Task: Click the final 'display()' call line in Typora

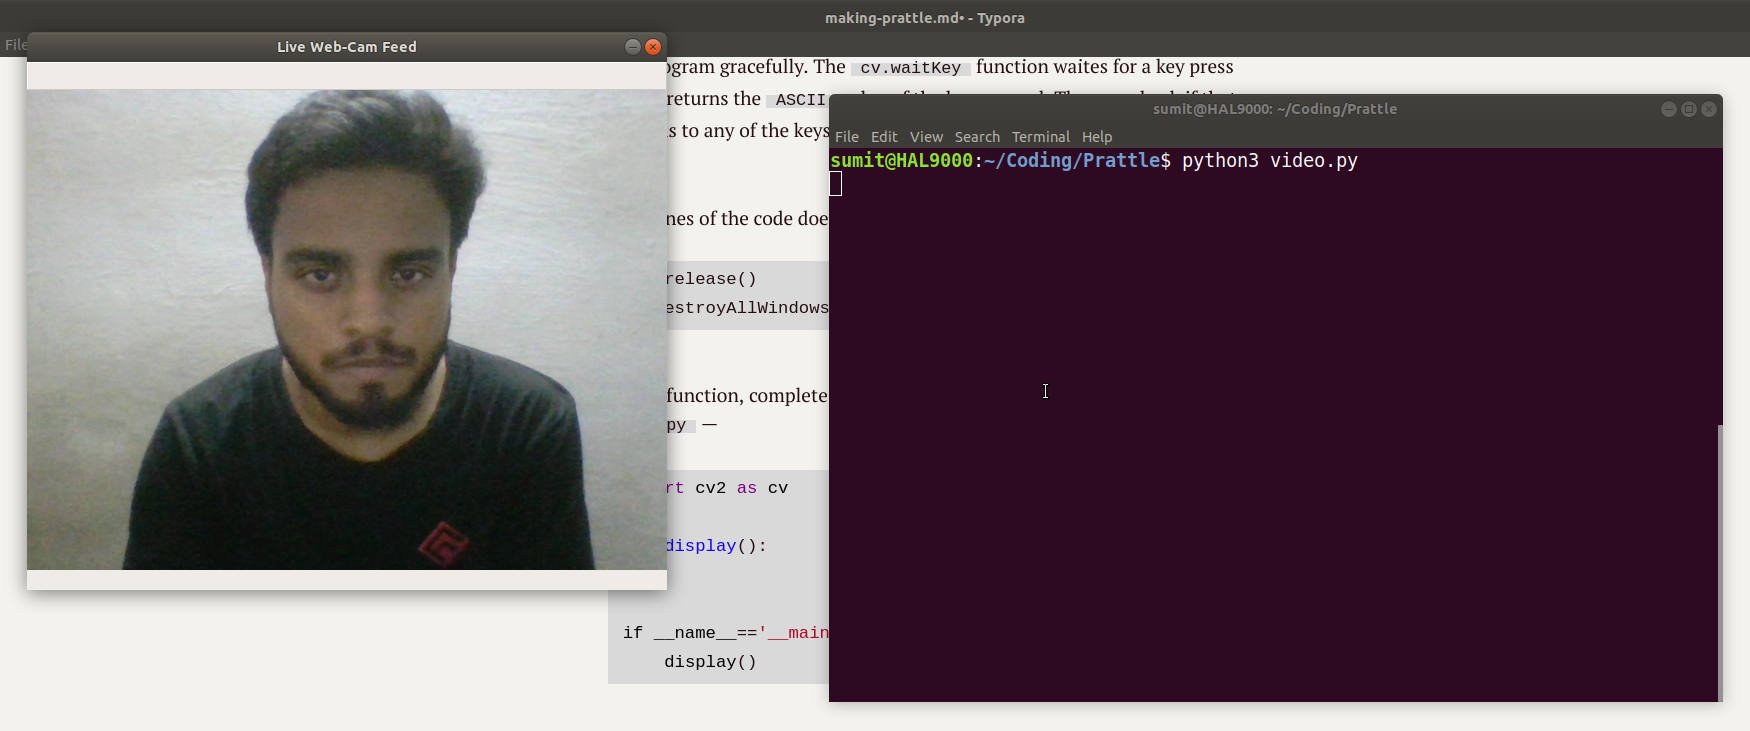Action: pos(710,662)
